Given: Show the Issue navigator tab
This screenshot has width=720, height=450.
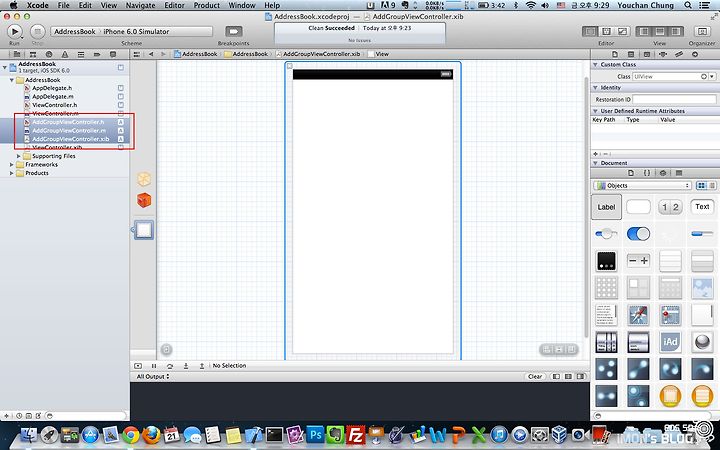Looking at the screenshot, I should point(65,54).
